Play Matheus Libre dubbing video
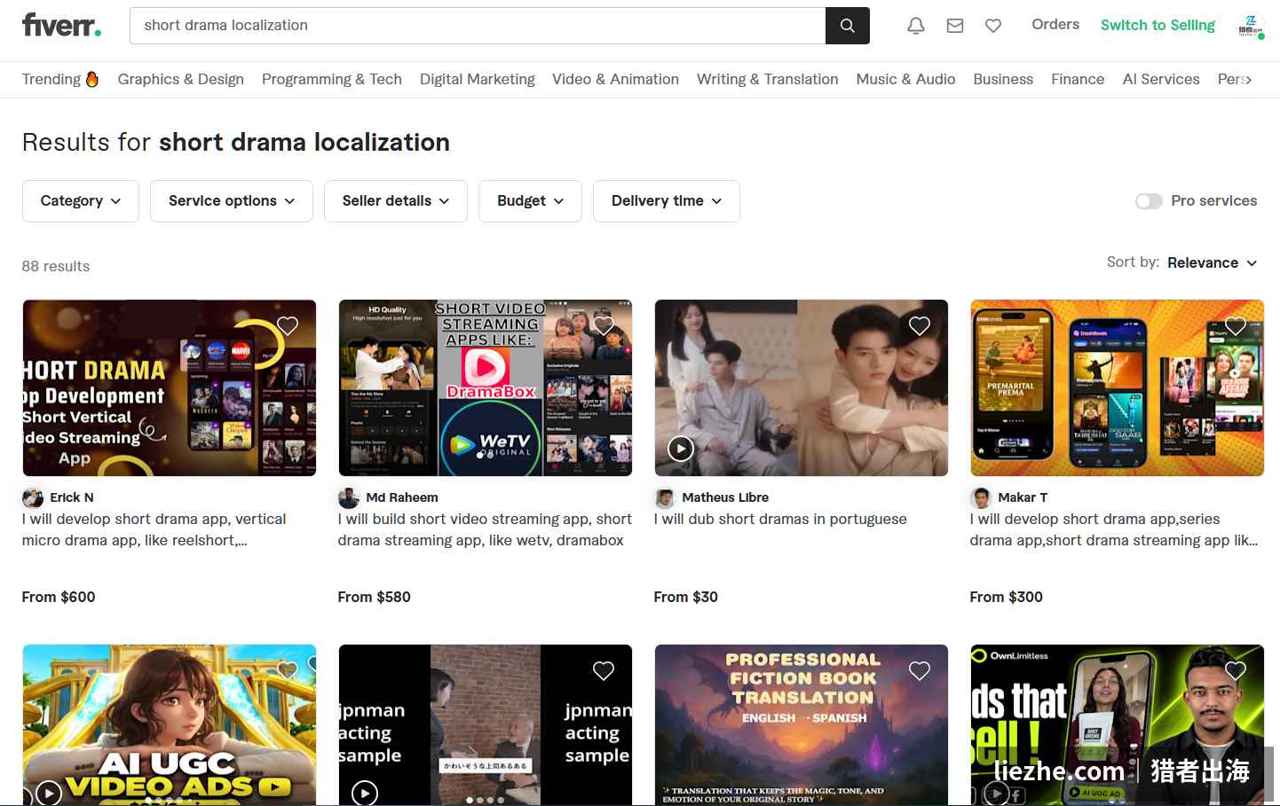Viewport: 1280px width, 806px height. tap(681, 448)
